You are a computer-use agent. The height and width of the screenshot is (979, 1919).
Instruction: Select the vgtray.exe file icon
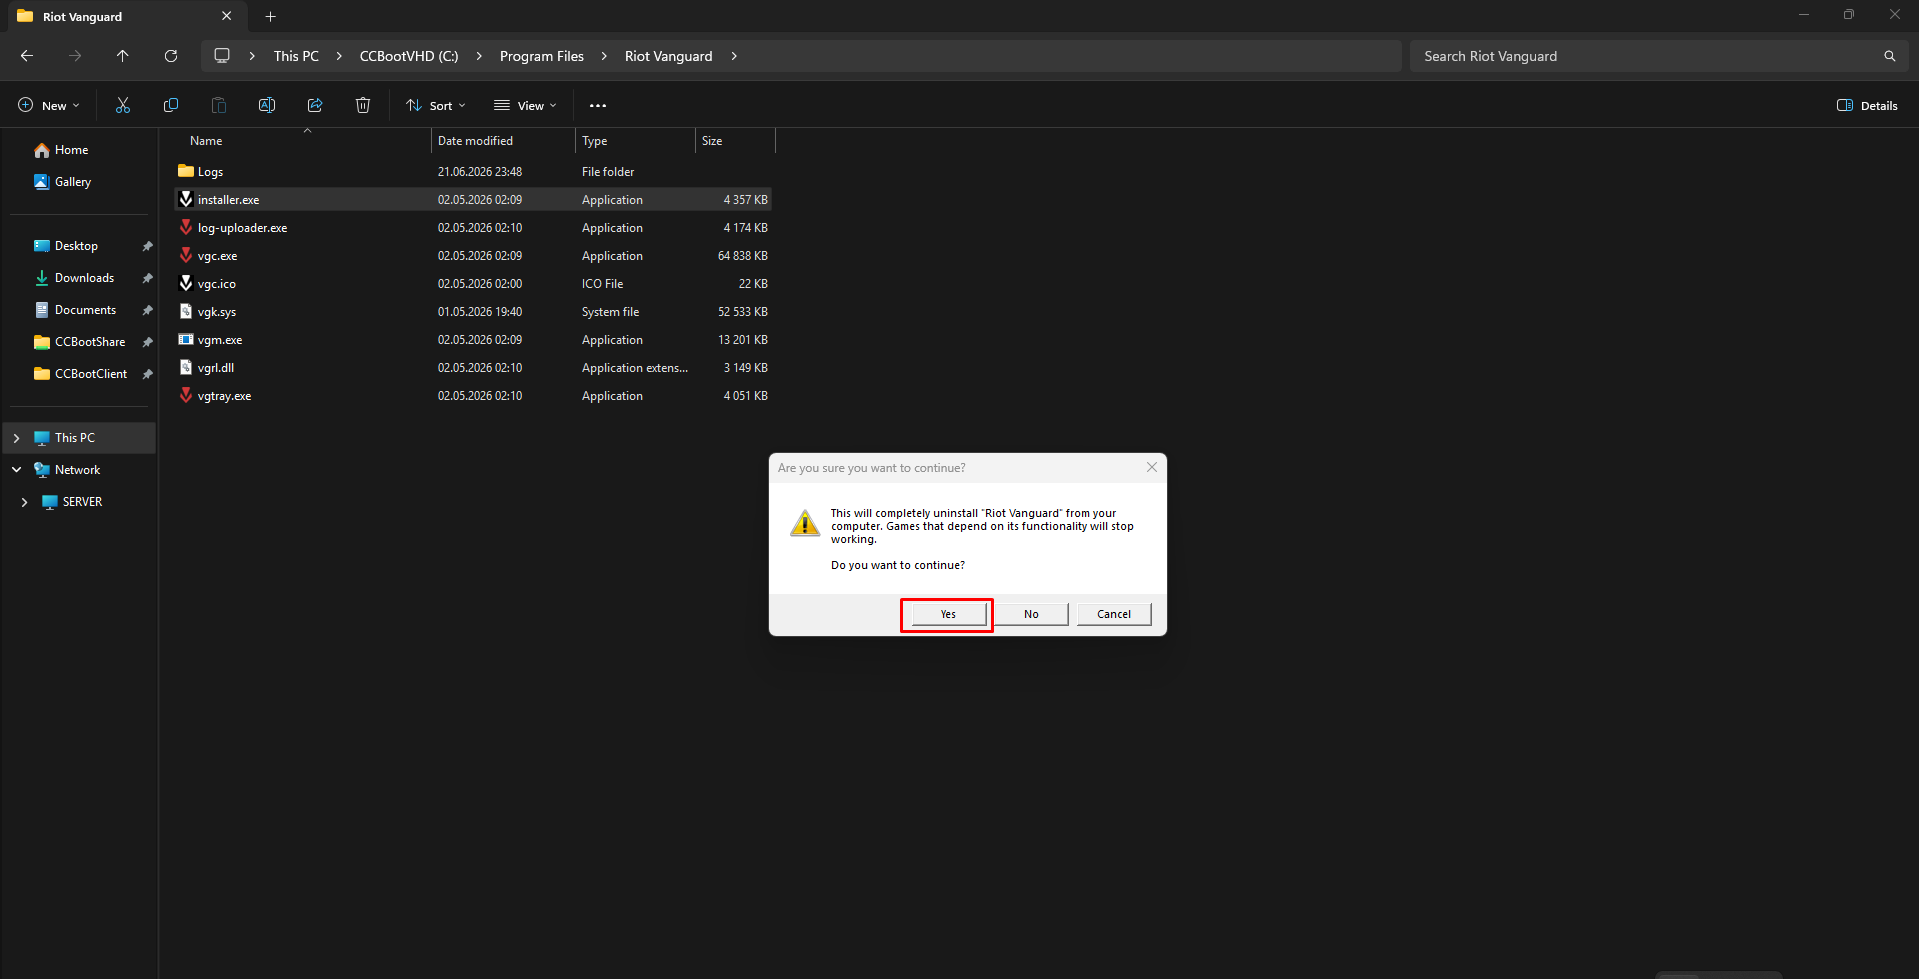point(186,395)
